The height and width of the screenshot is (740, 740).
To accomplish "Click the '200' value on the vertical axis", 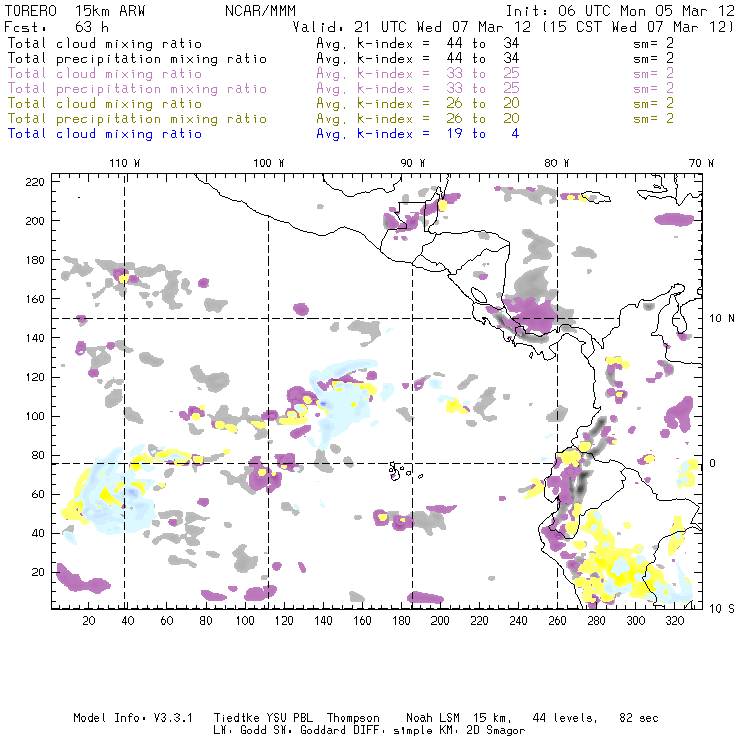I will [35, 221].
